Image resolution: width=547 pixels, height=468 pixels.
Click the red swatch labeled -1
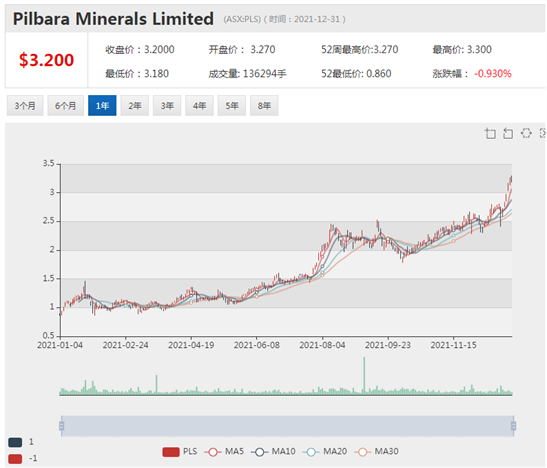(x=15, y=459)
